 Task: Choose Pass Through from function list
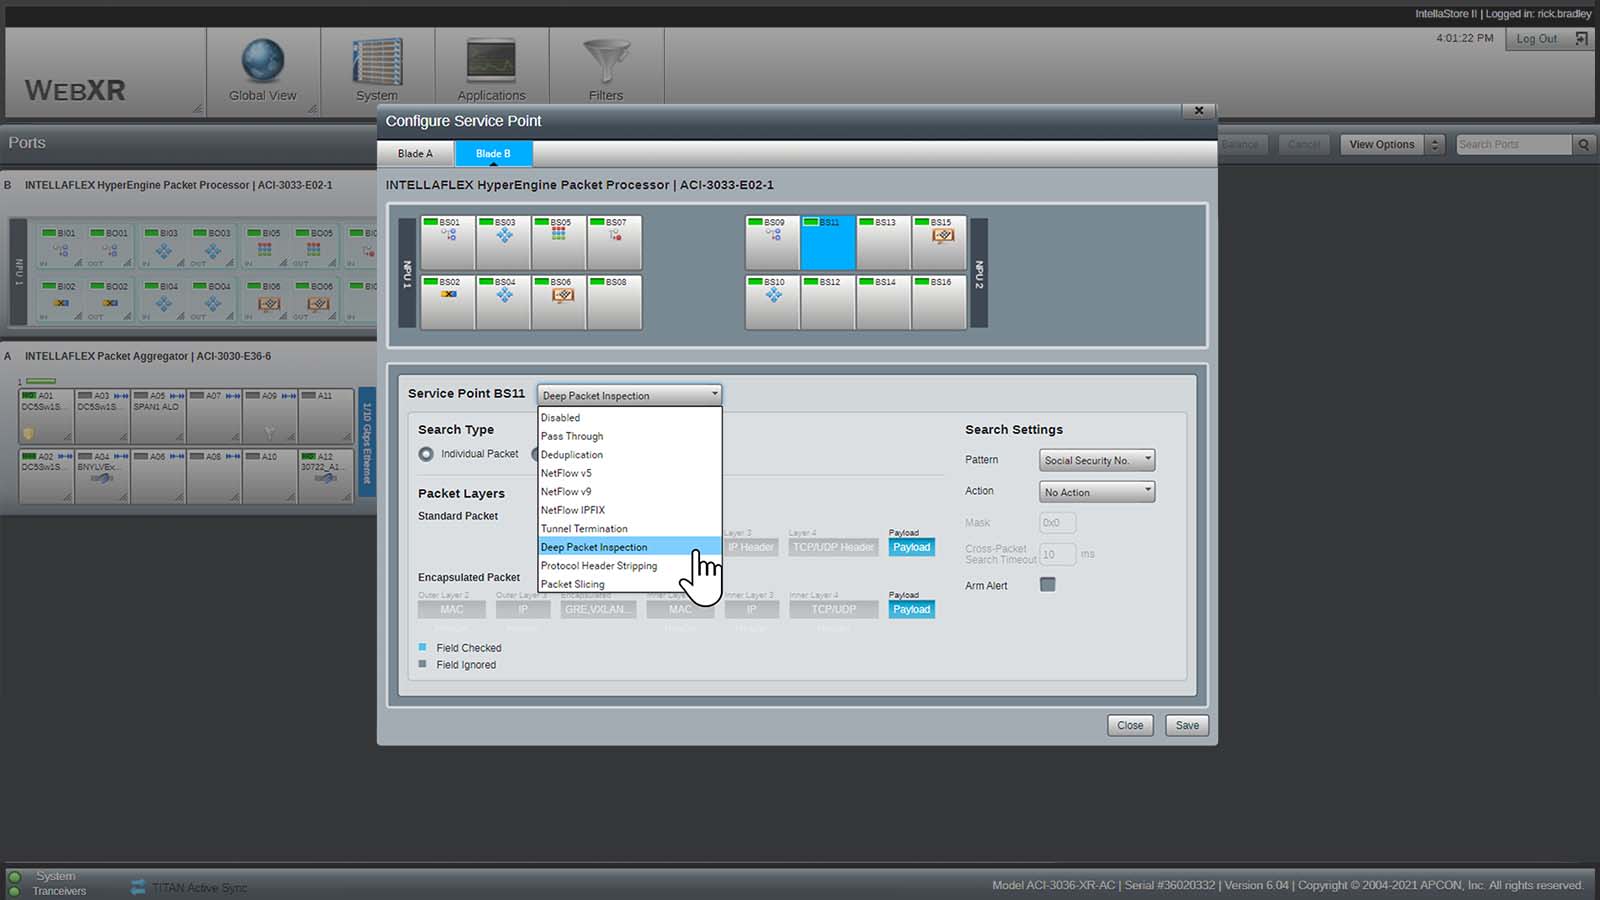point(629,436)
